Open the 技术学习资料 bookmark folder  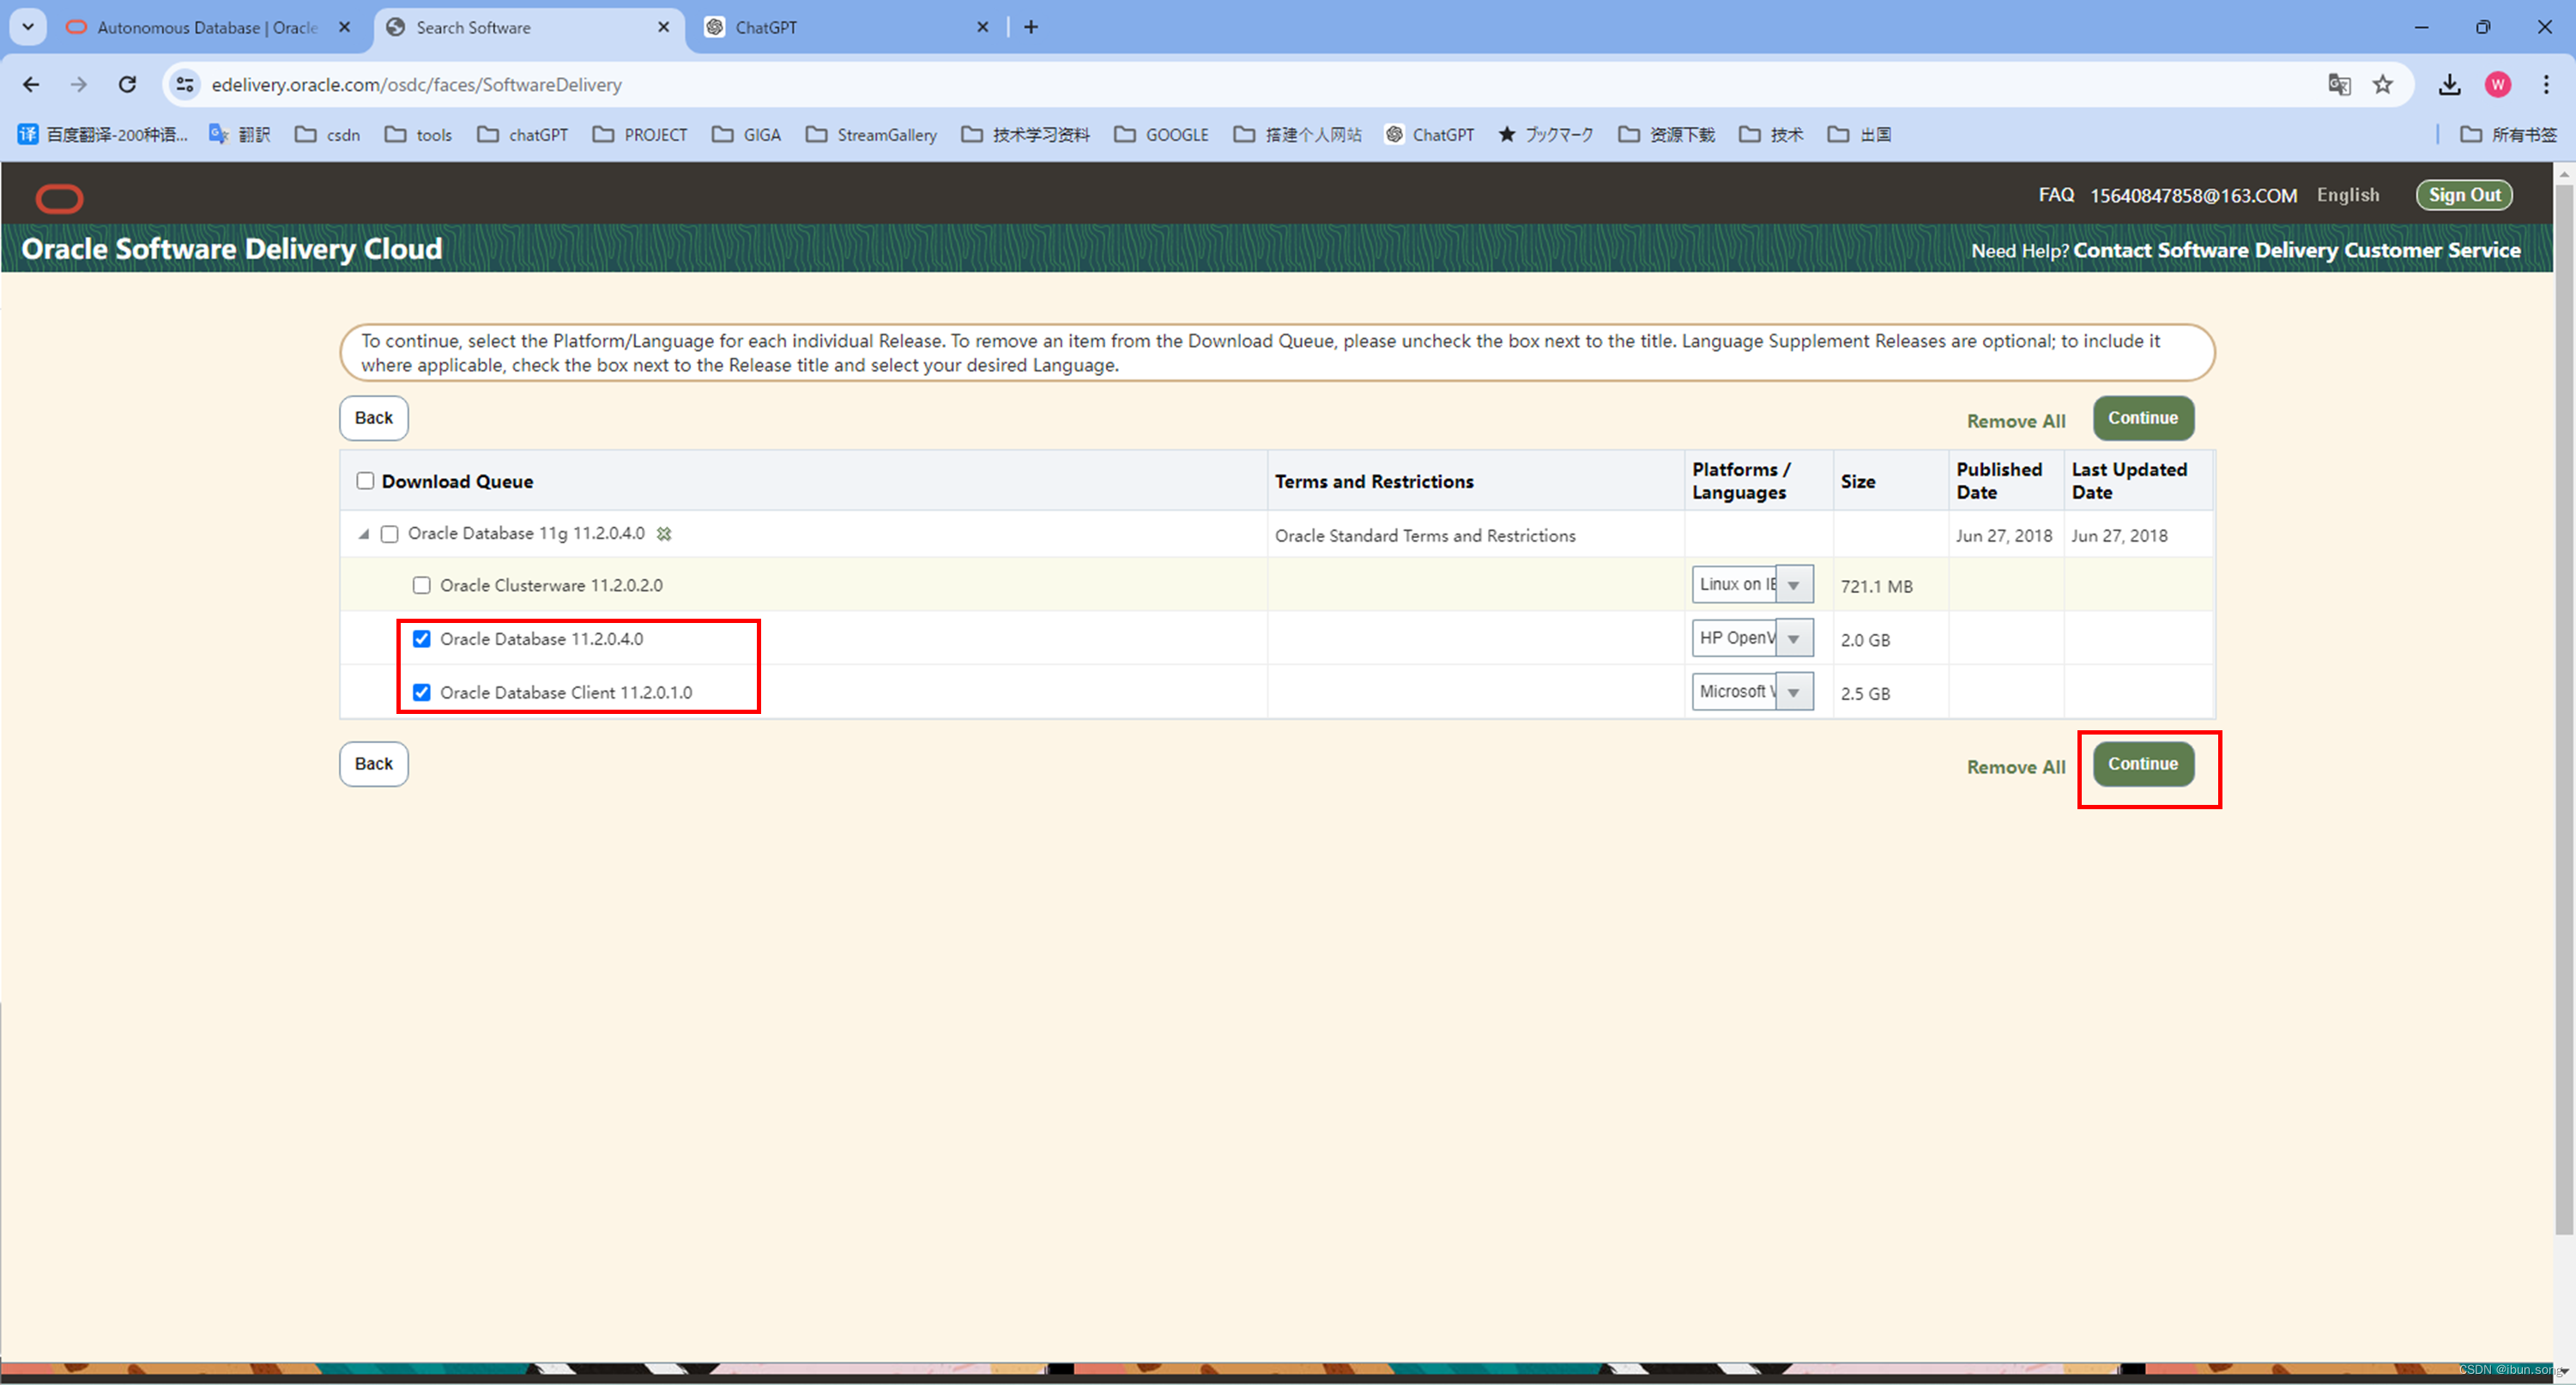[1025, 134]
